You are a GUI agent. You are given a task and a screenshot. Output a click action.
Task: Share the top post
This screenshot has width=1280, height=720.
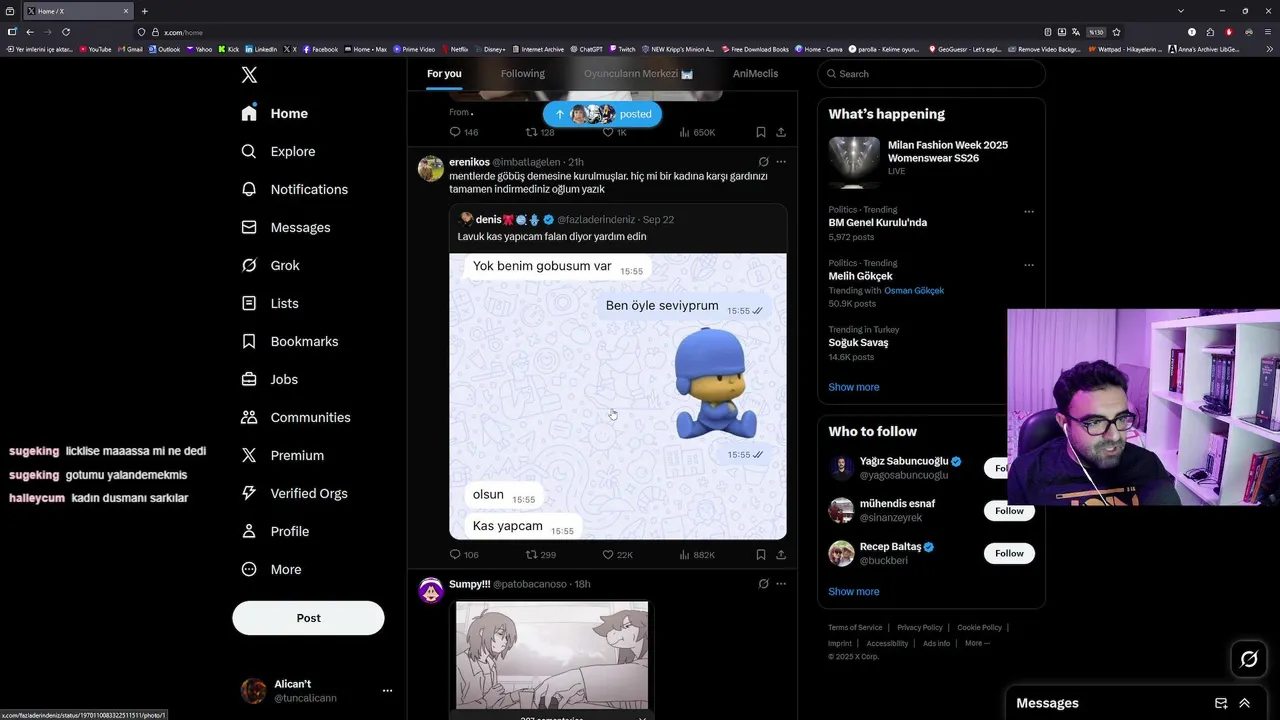pyautogui.click(x=781, y=132)
